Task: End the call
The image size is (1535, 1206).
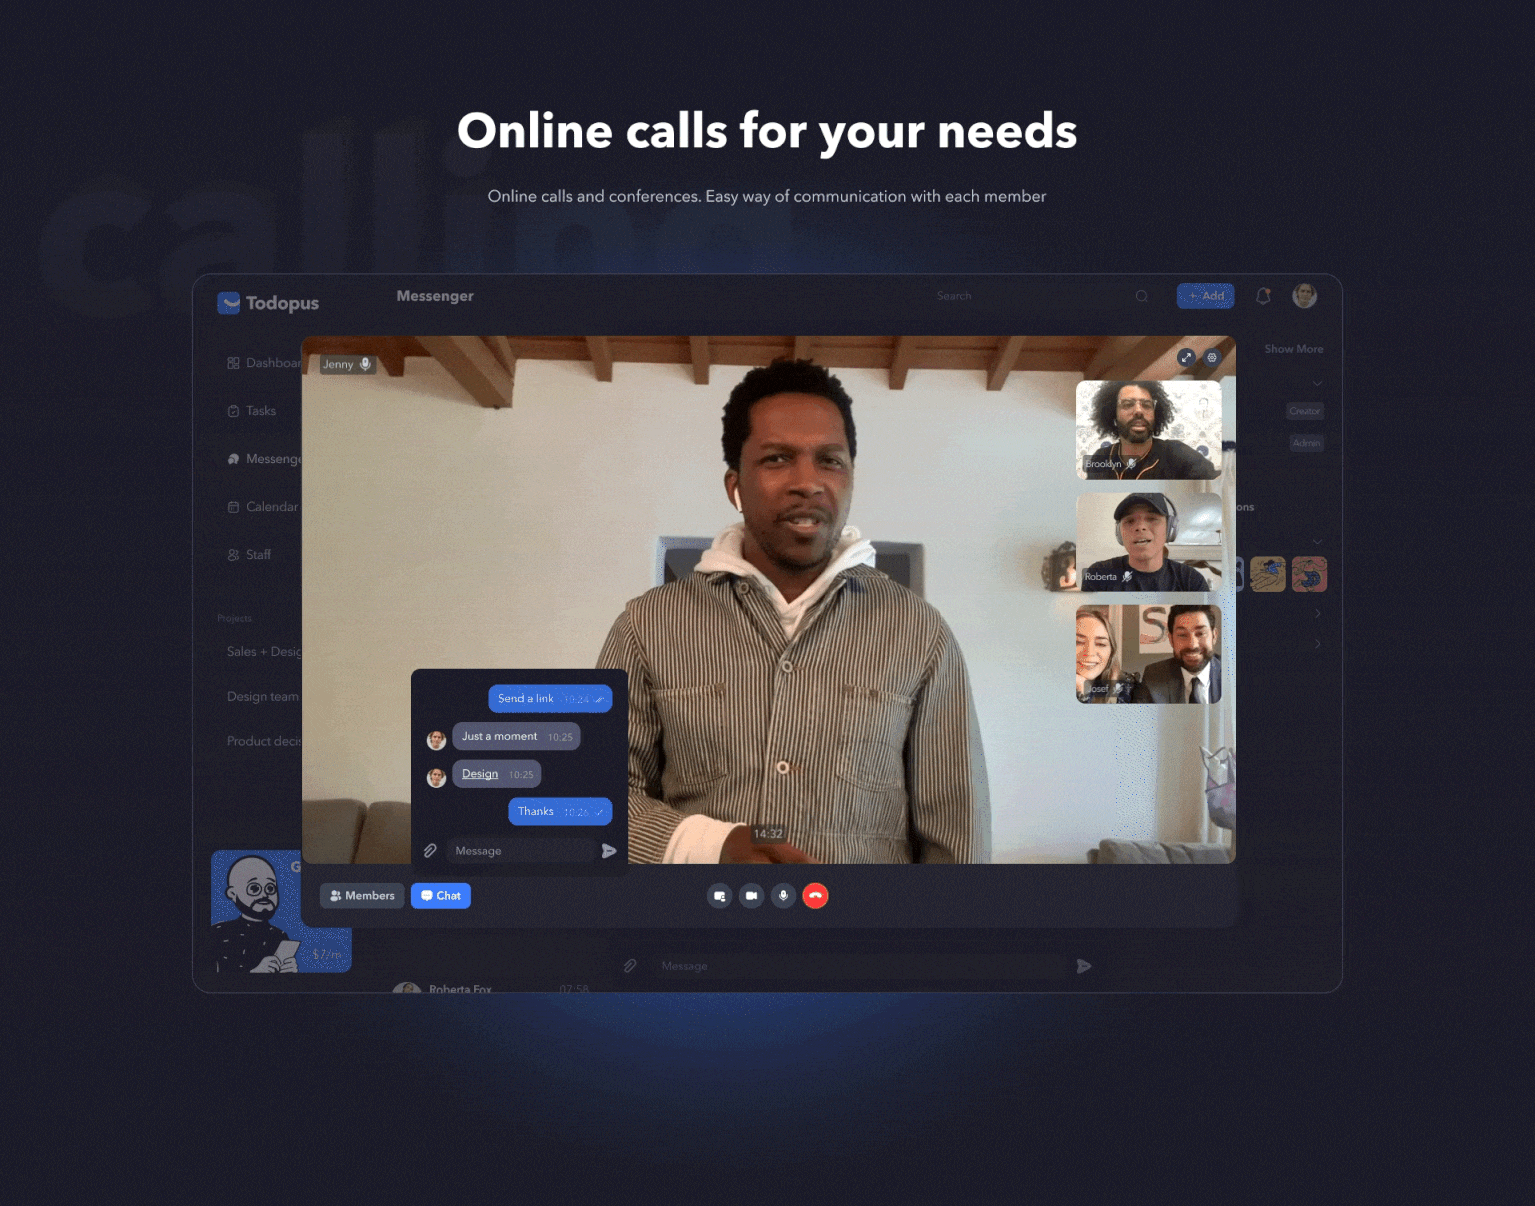Action: (x=816, y=896)
